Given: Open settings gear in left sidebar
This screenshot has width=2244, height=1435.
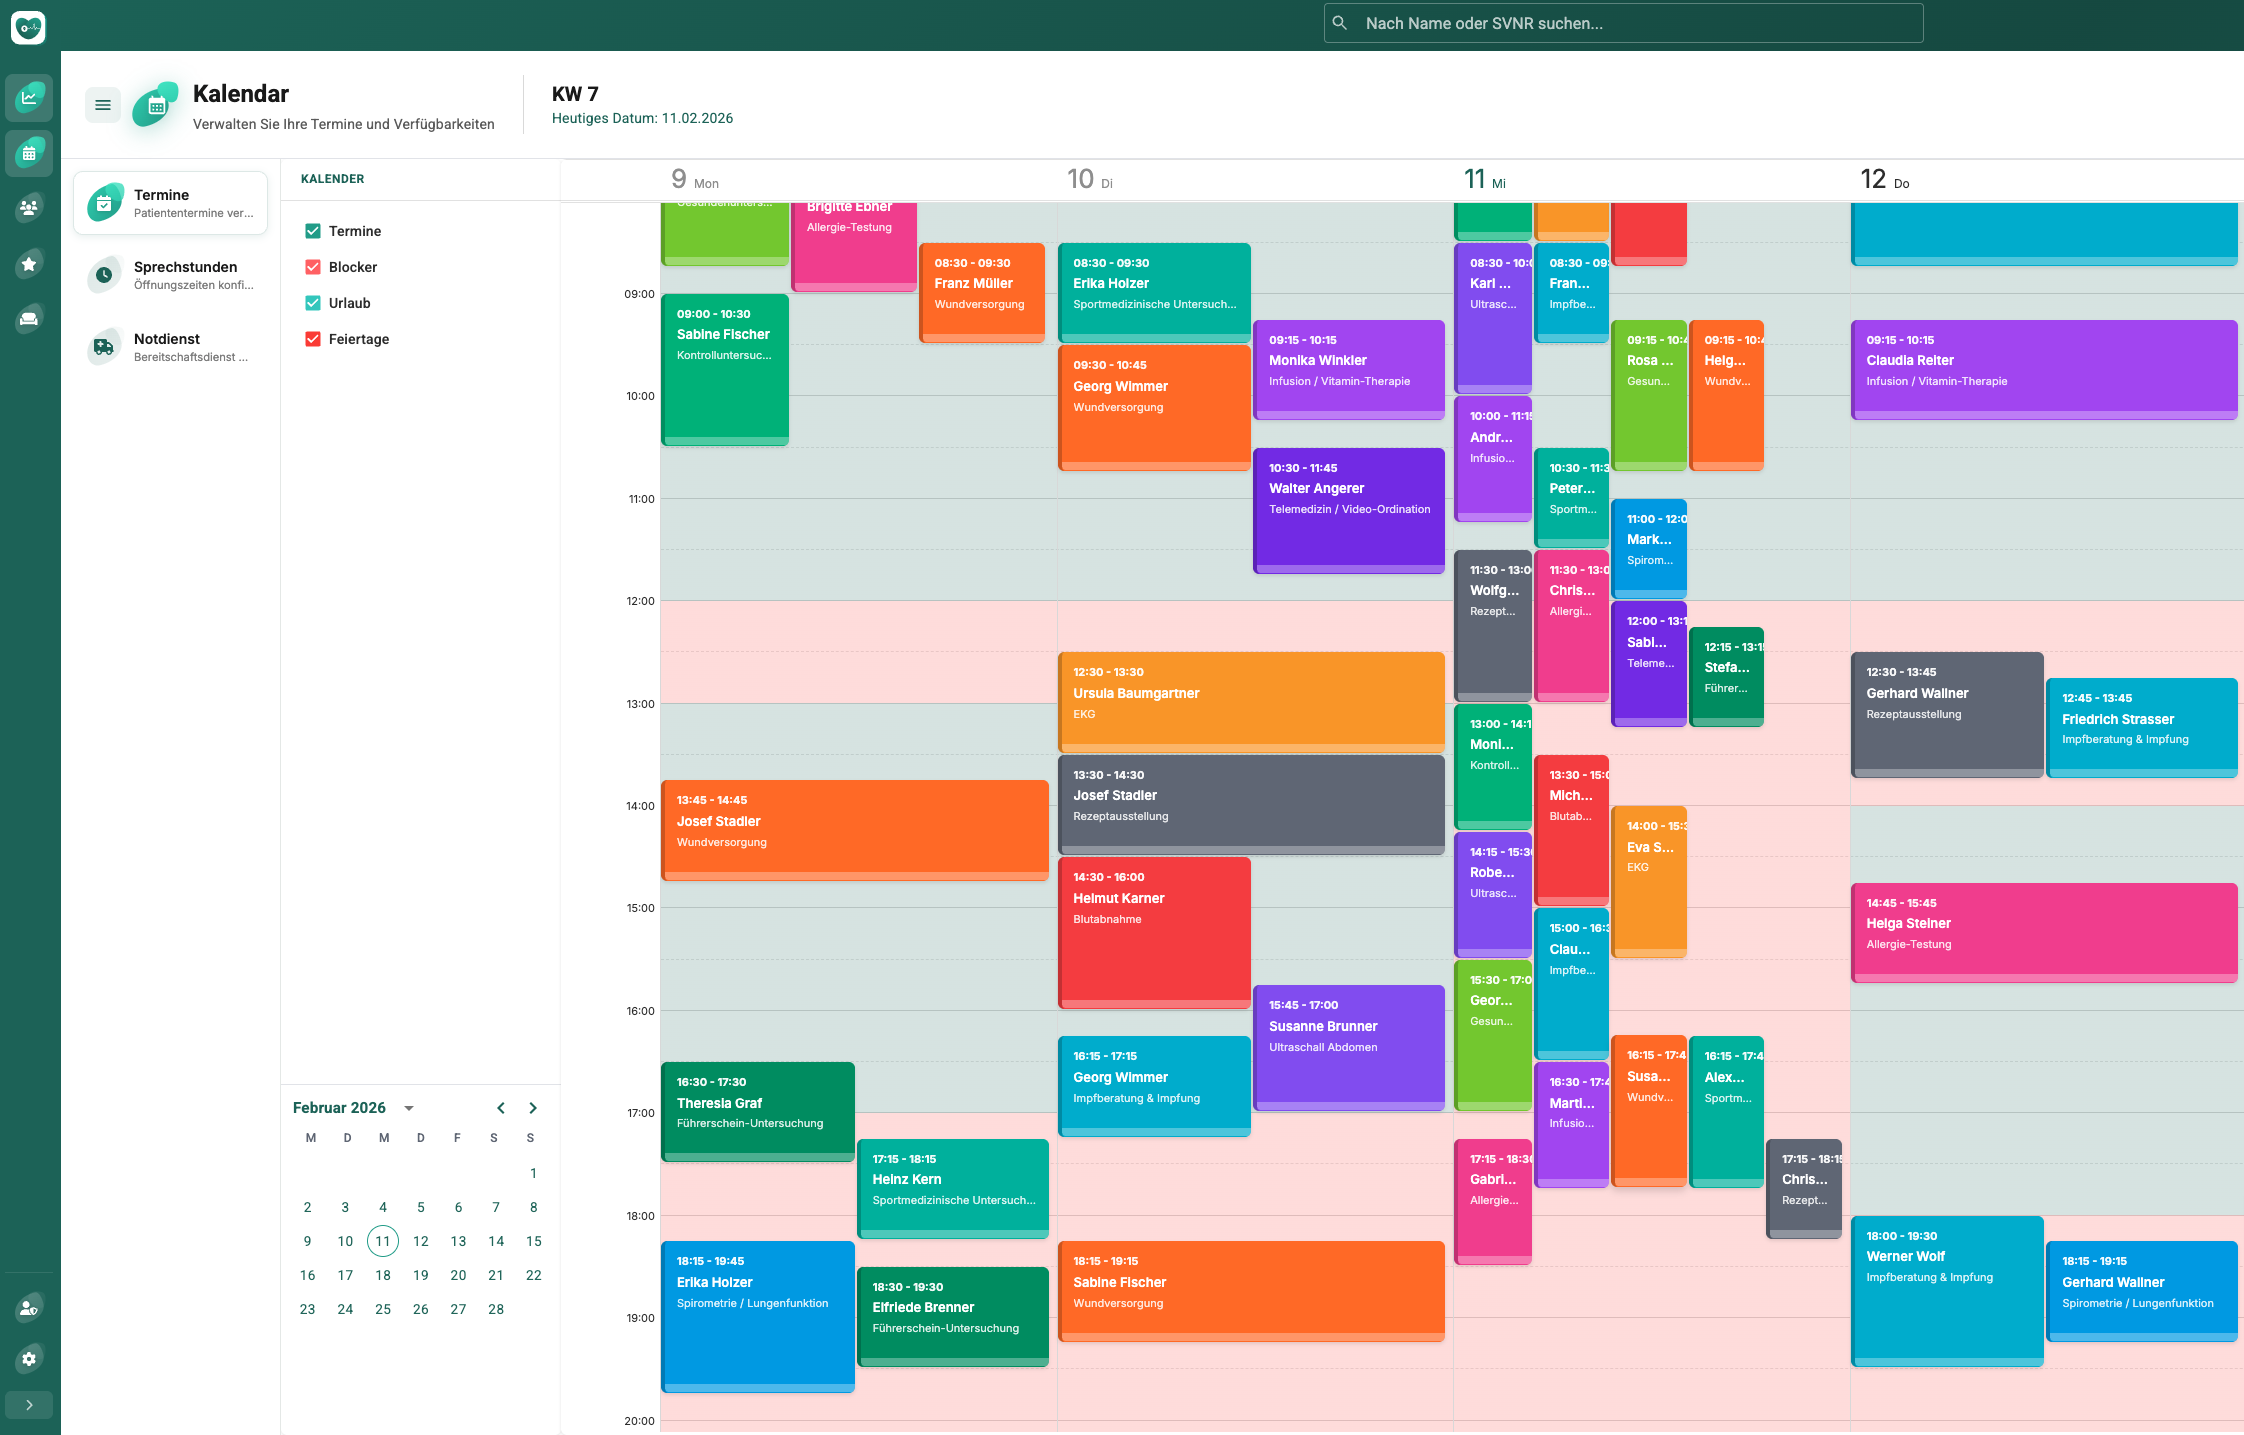Looking at the screenshot, I should [29, 1359].
